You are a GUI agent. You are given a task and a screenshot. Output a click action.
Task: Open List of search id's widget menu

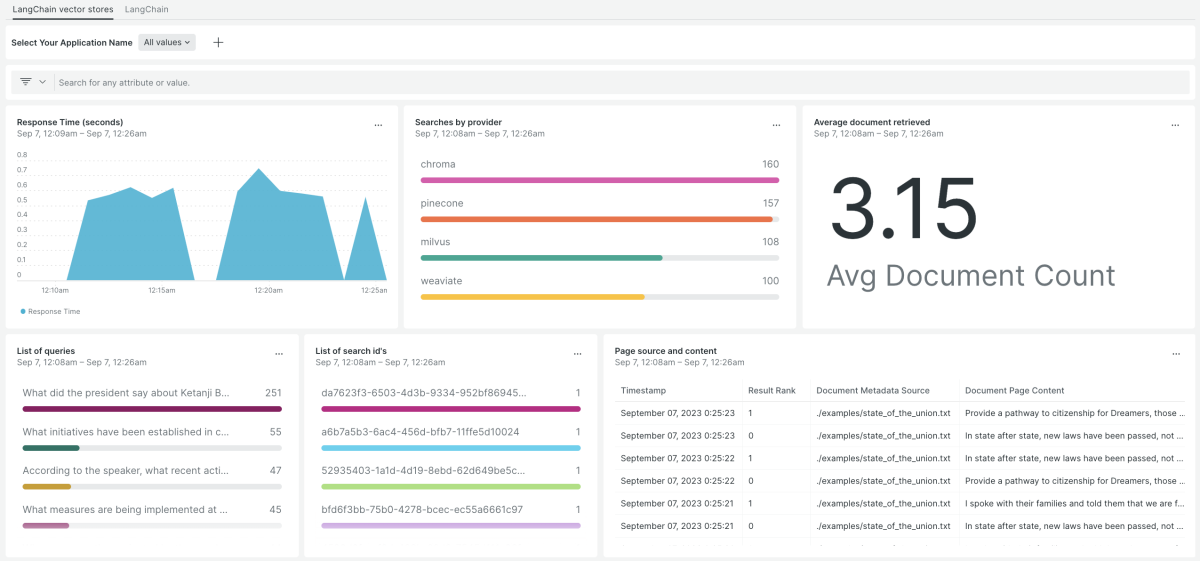point(577,354)
